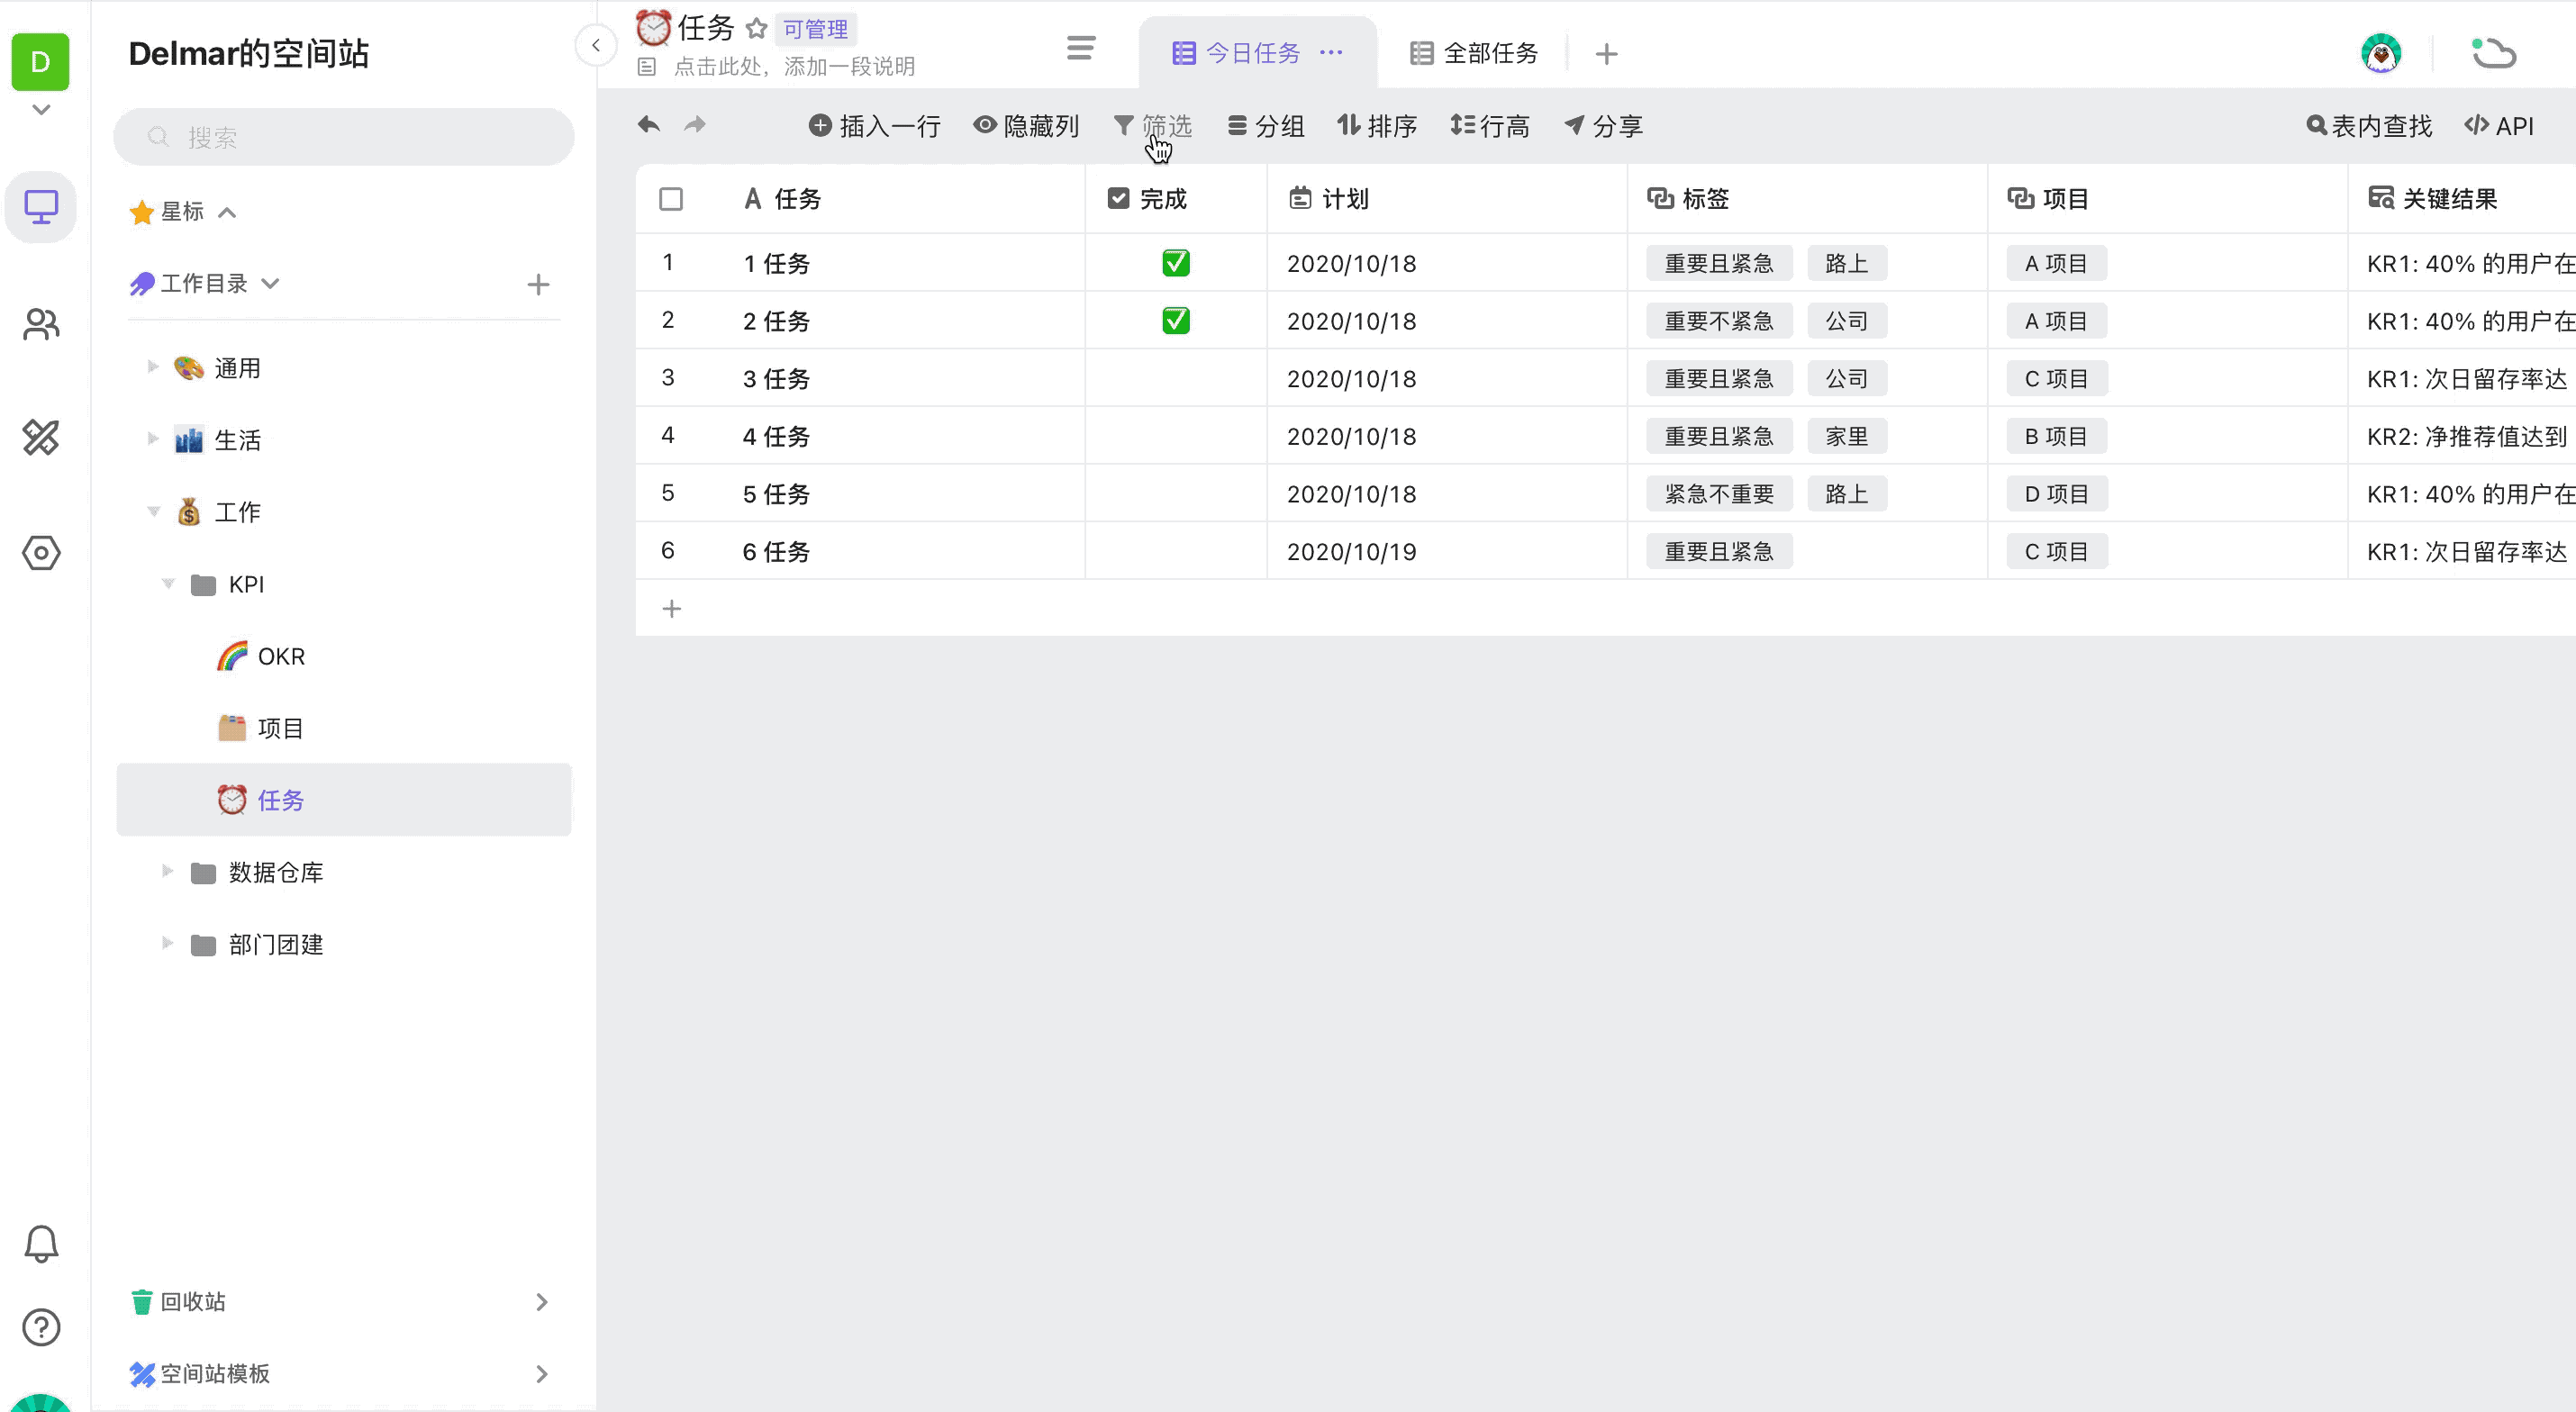Click the undo arrow icon

tap(648, 125)
